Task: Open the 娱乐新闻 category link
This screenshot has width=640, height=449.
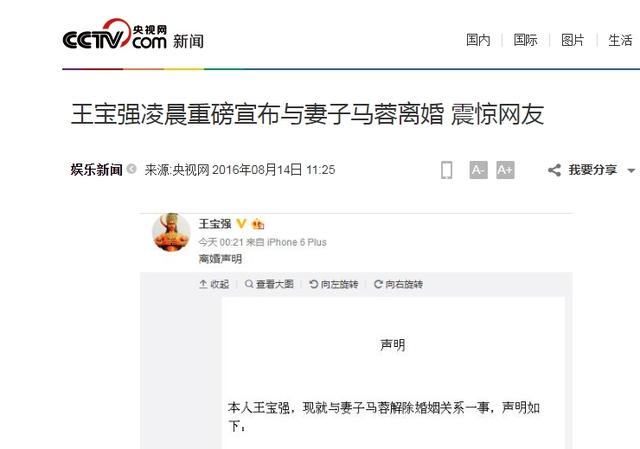Action: (96, 169)
